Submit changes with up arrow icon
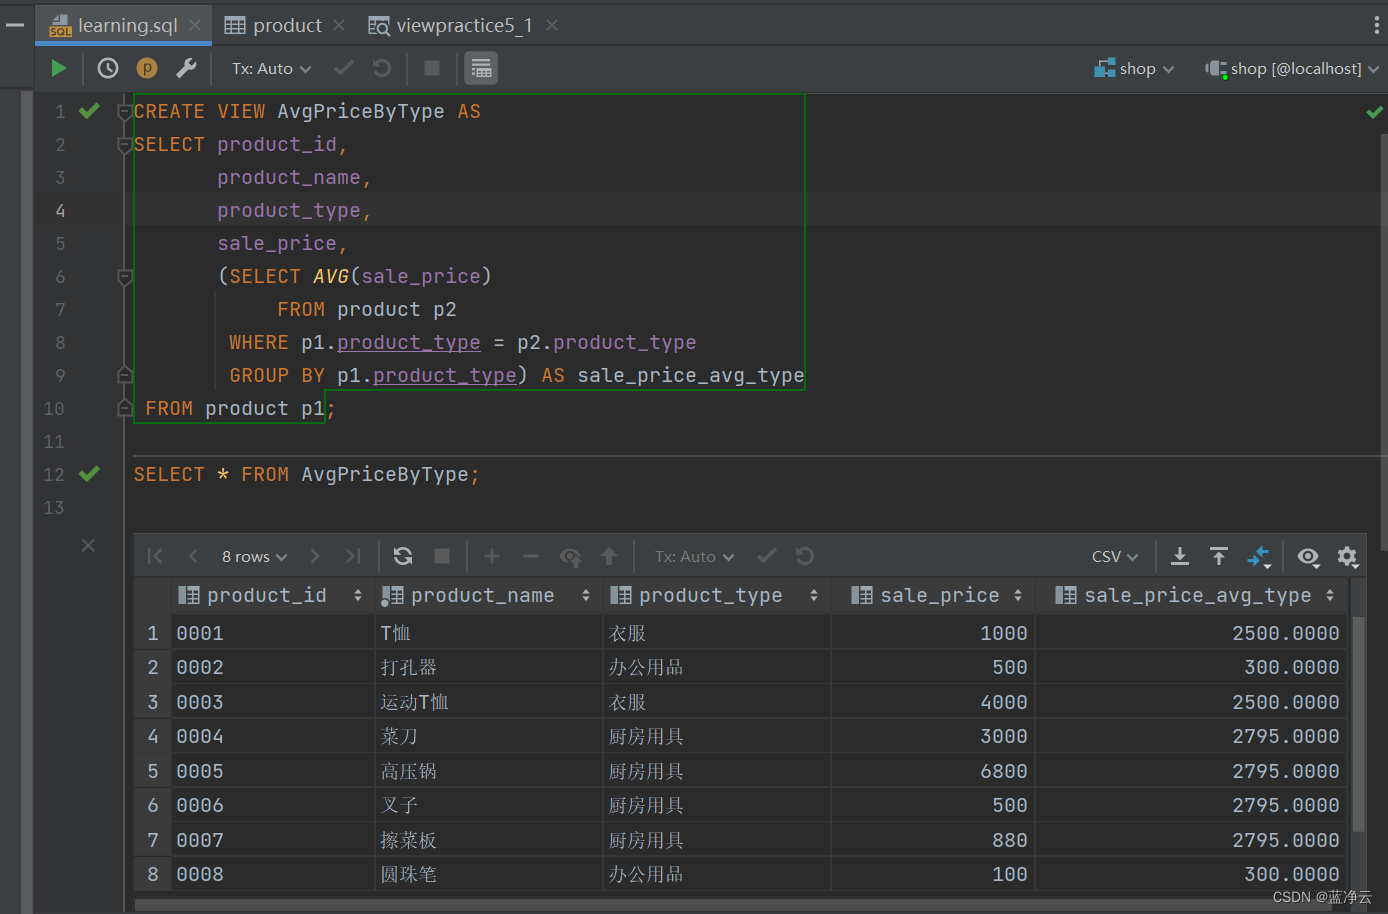This screenshot has width=1388, height=914. tap(609, 556)
